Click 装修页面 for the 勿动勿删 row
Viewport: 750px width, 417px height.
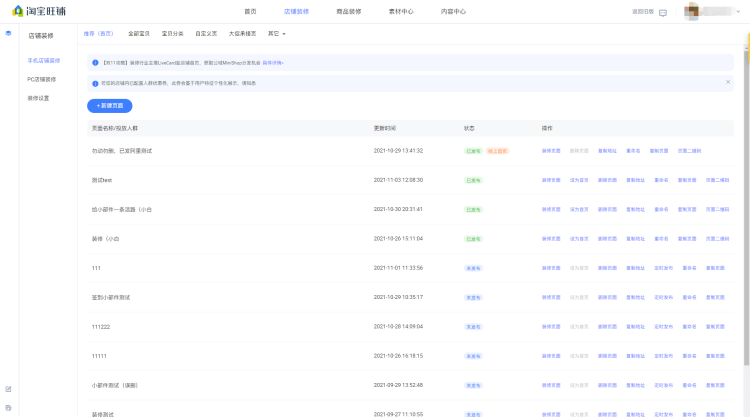tap(551, 151)
